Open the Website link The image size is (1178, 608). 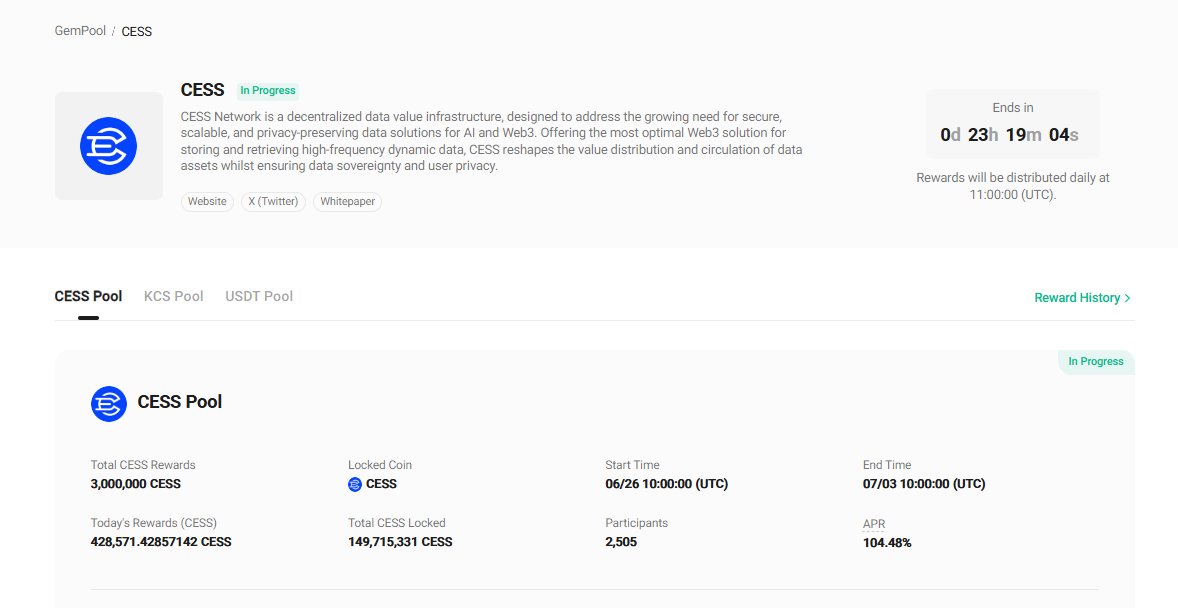click(207, 201)
